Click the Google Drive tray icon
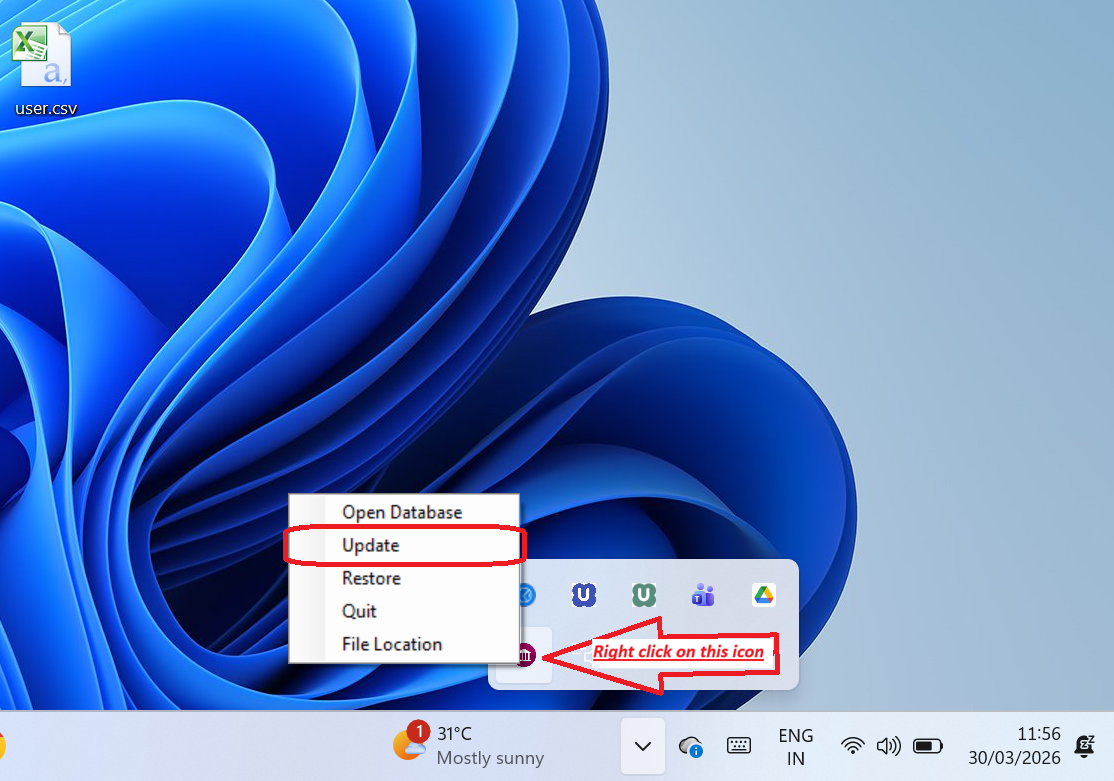Viewport: 1114px width, 781px height. tap(764, 595)
